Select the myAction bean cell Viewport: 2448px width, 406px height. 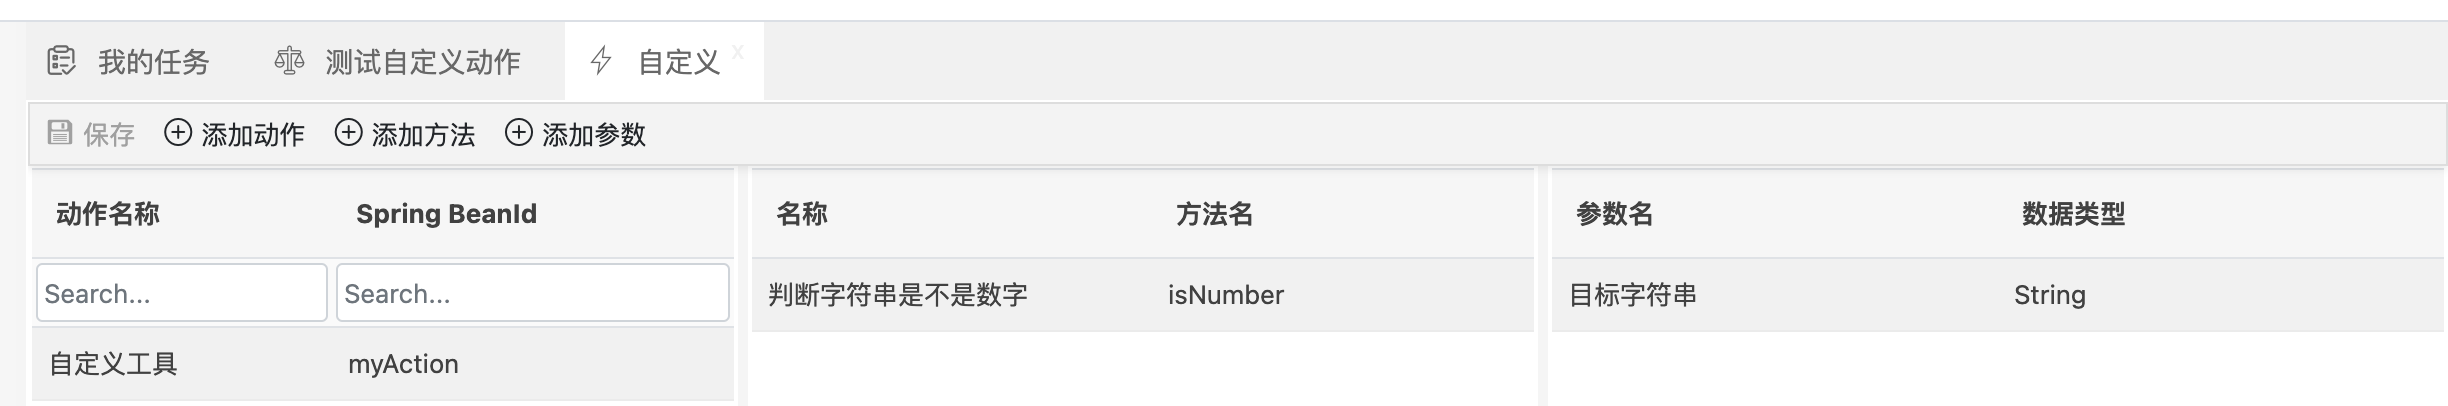pyautogui.click(x=403, y=364)
